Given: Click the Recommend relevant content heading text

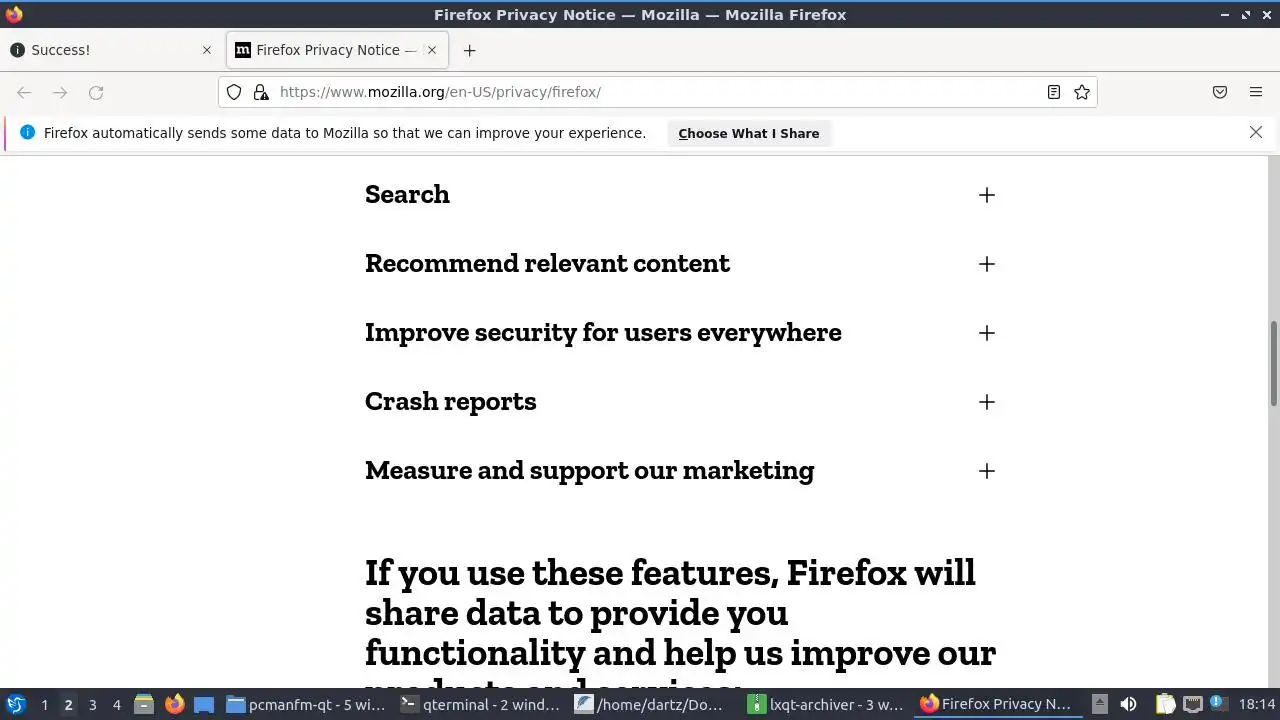Looking at the screenshot, I should [x=547, y=263].
